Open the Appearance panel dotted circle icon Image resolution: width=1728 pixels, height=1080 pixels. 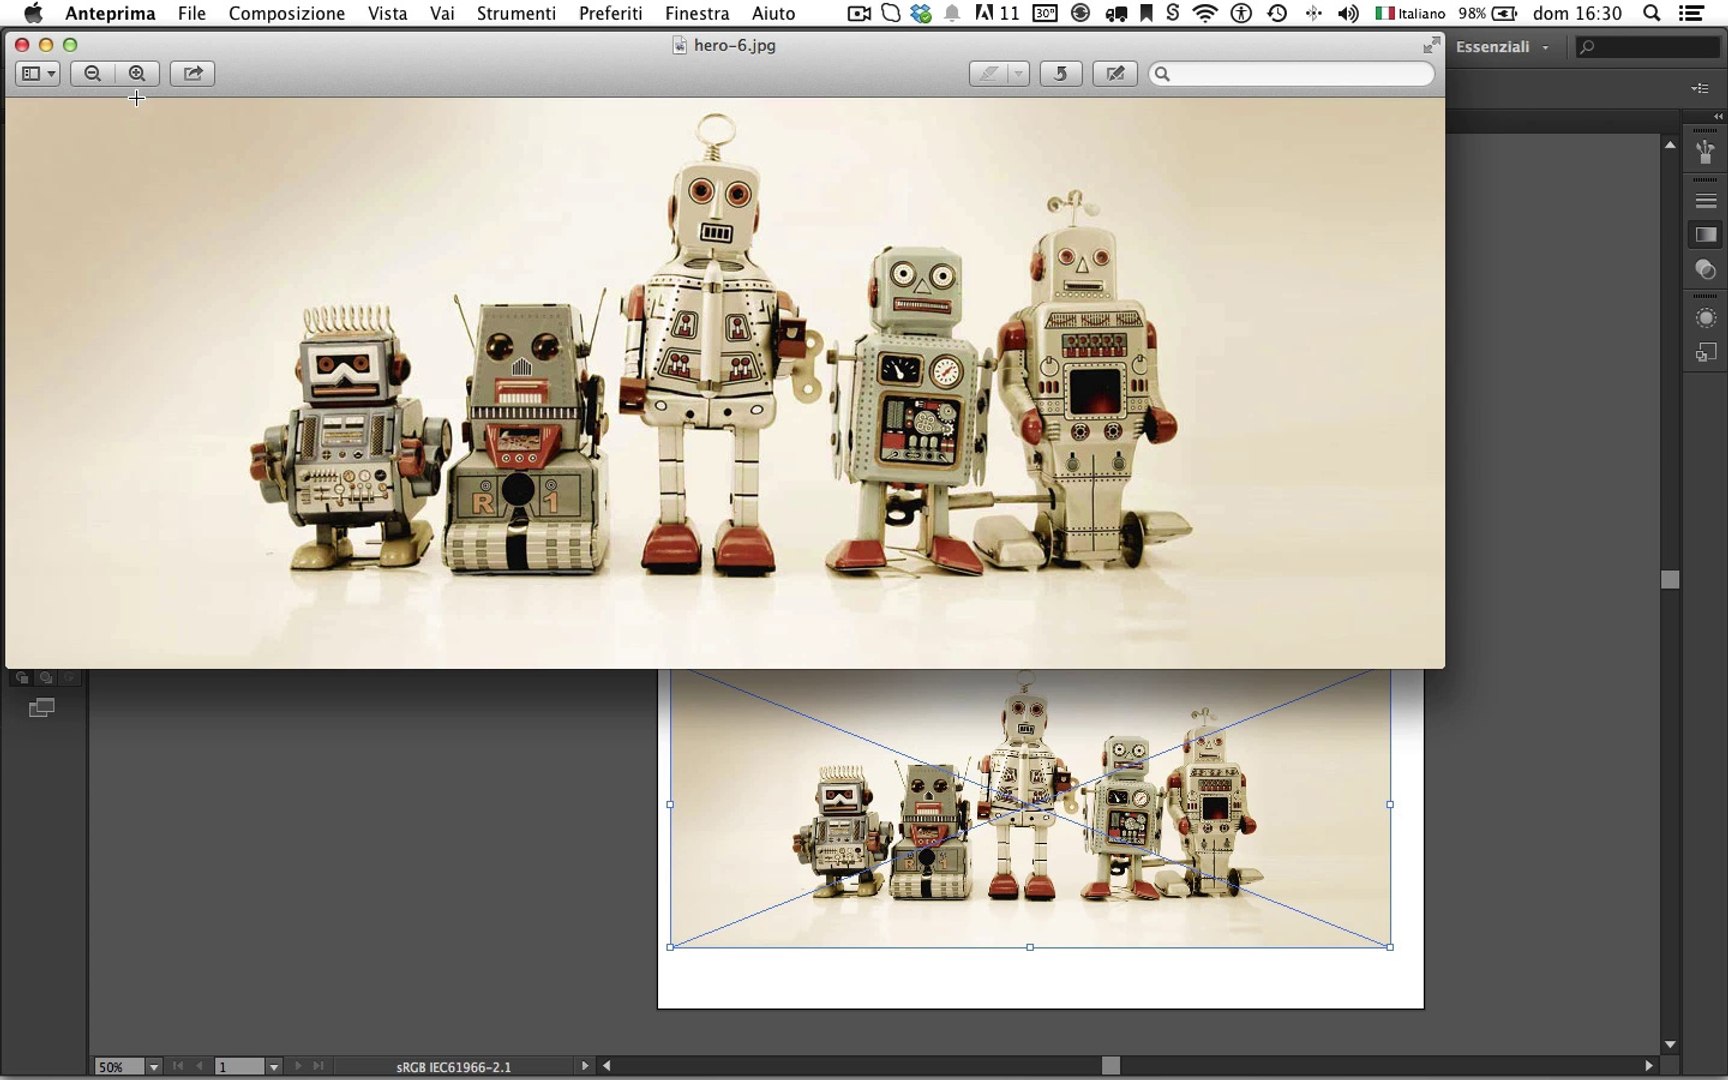click(1705, 318)
